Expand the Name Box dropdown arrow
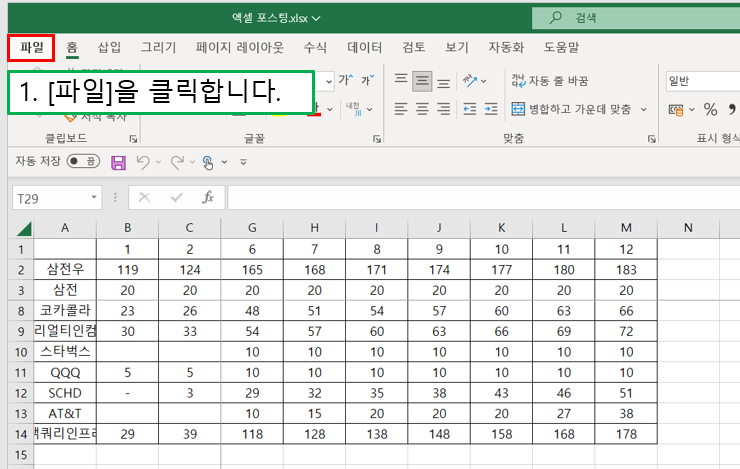This screenshot has width=740, height=469. tap(94, 198)
